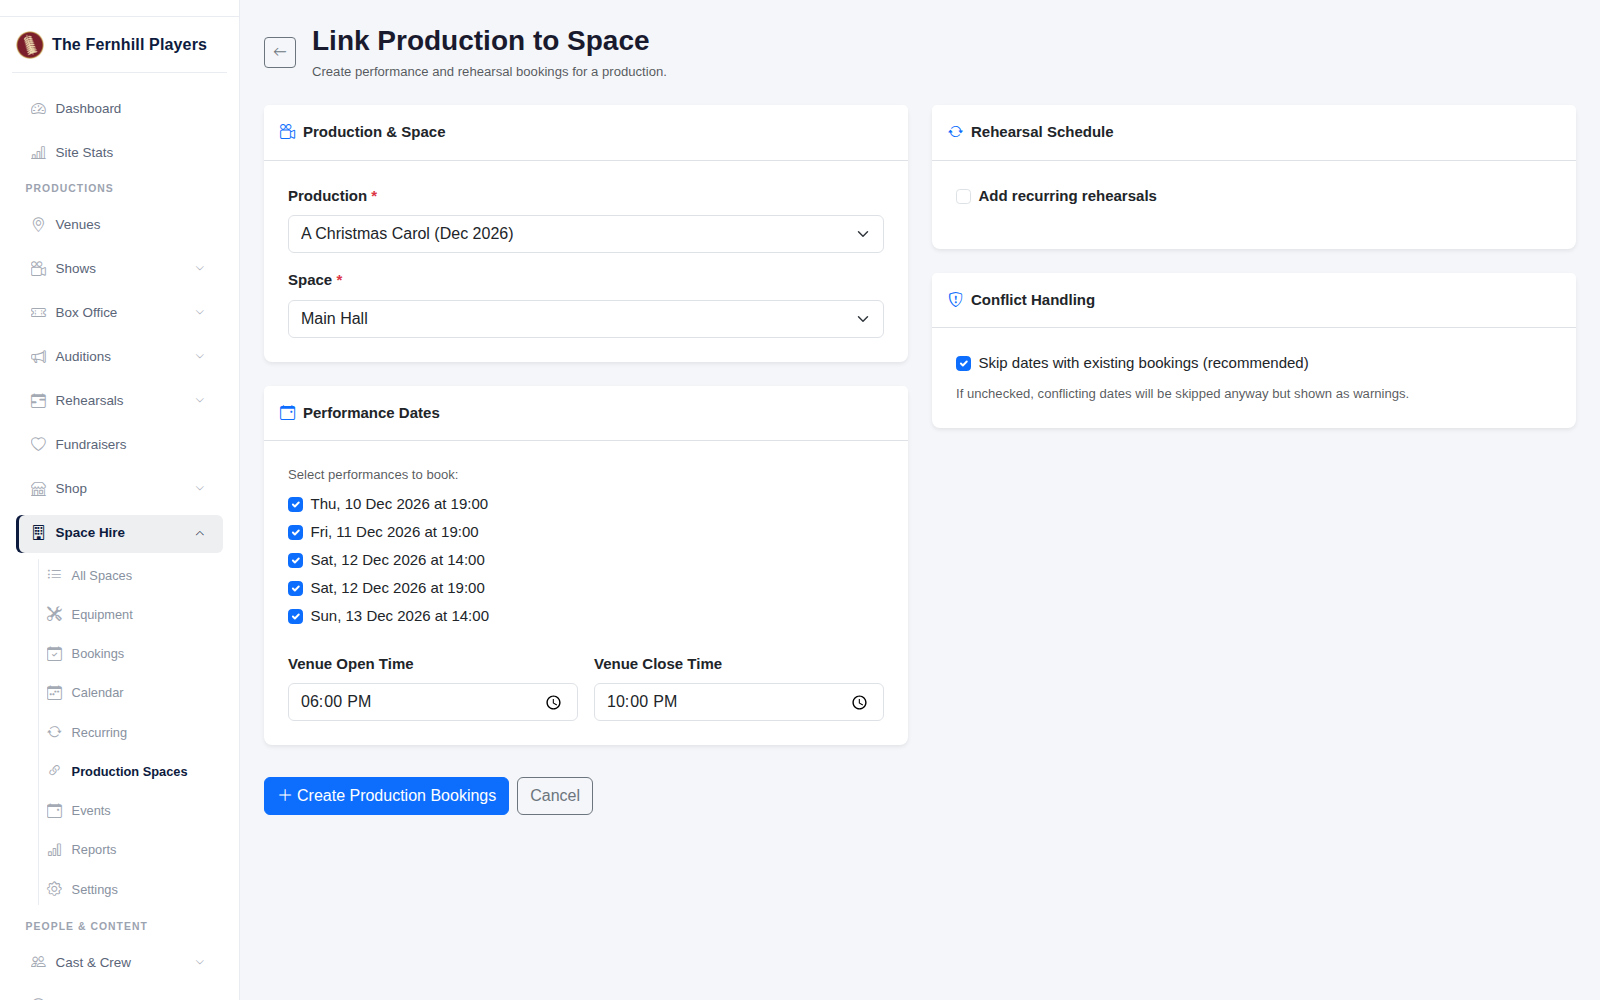Click the Cancel button
1600x1000 pixels.
(x=555, y=796)
